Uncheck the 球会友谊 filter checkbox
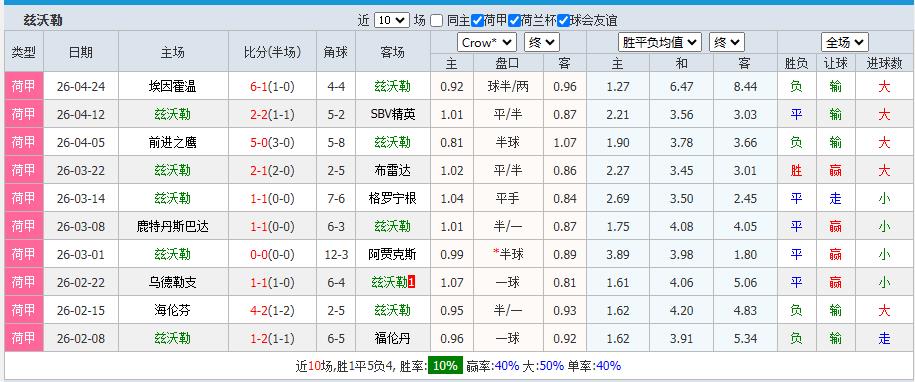Image resolution: width=915 pixels, height=382 pixels. pyautogui.click(x=563, y=20)
